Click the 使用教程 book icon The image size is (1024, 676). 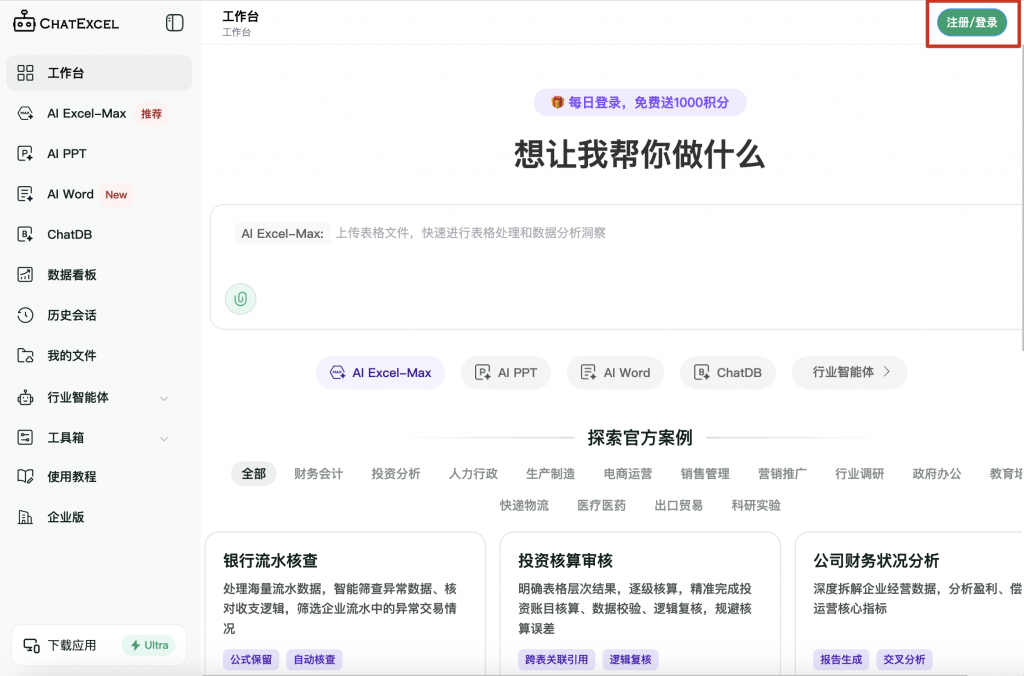tap(25, 477)
